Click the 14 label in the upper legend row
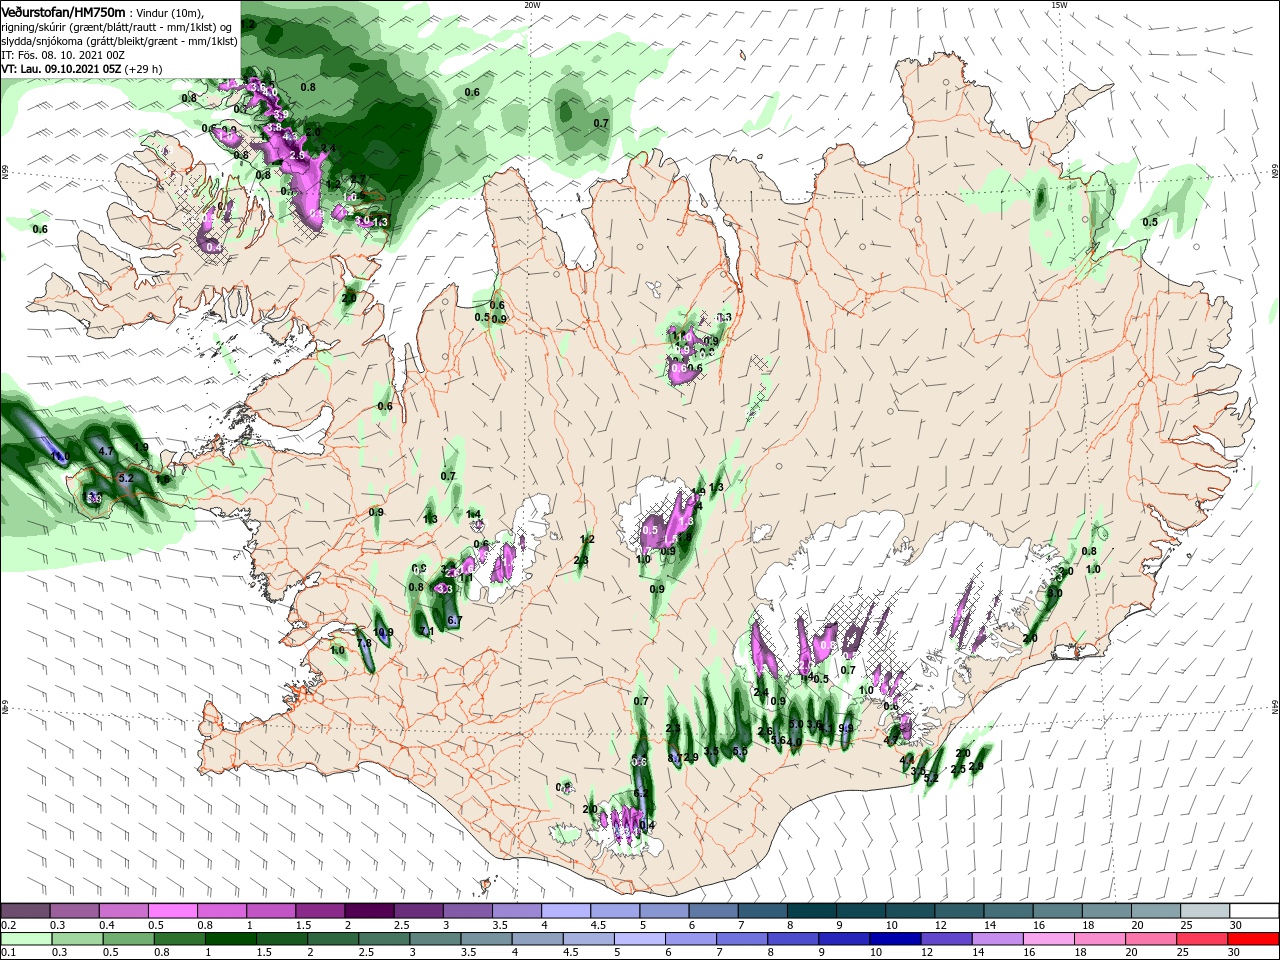Viewport: 1280px width, 960px height. (989, 926)
